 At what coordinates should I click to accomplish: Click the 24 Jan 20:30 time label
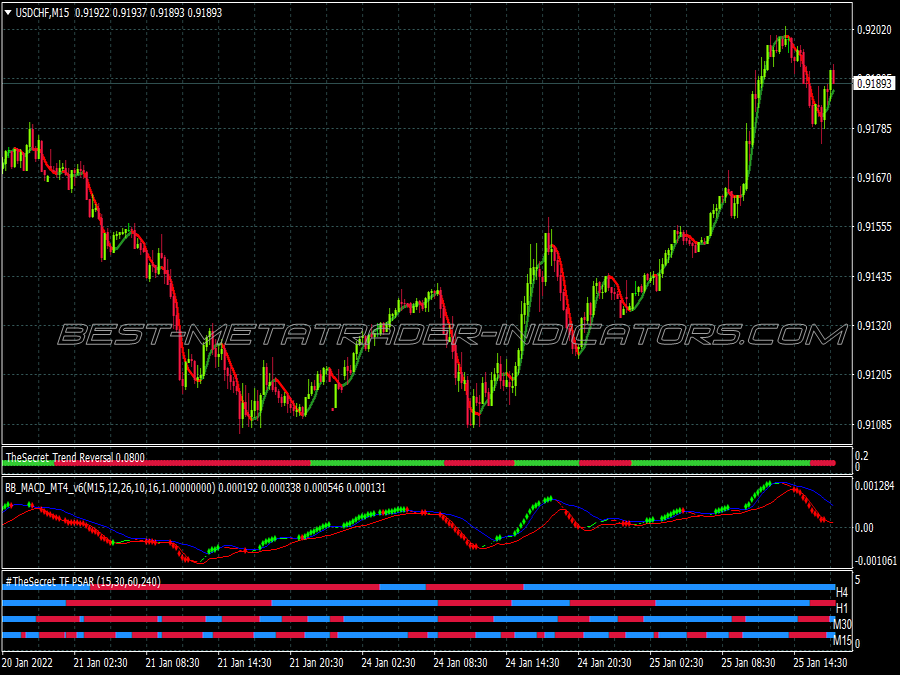[604, 662]
